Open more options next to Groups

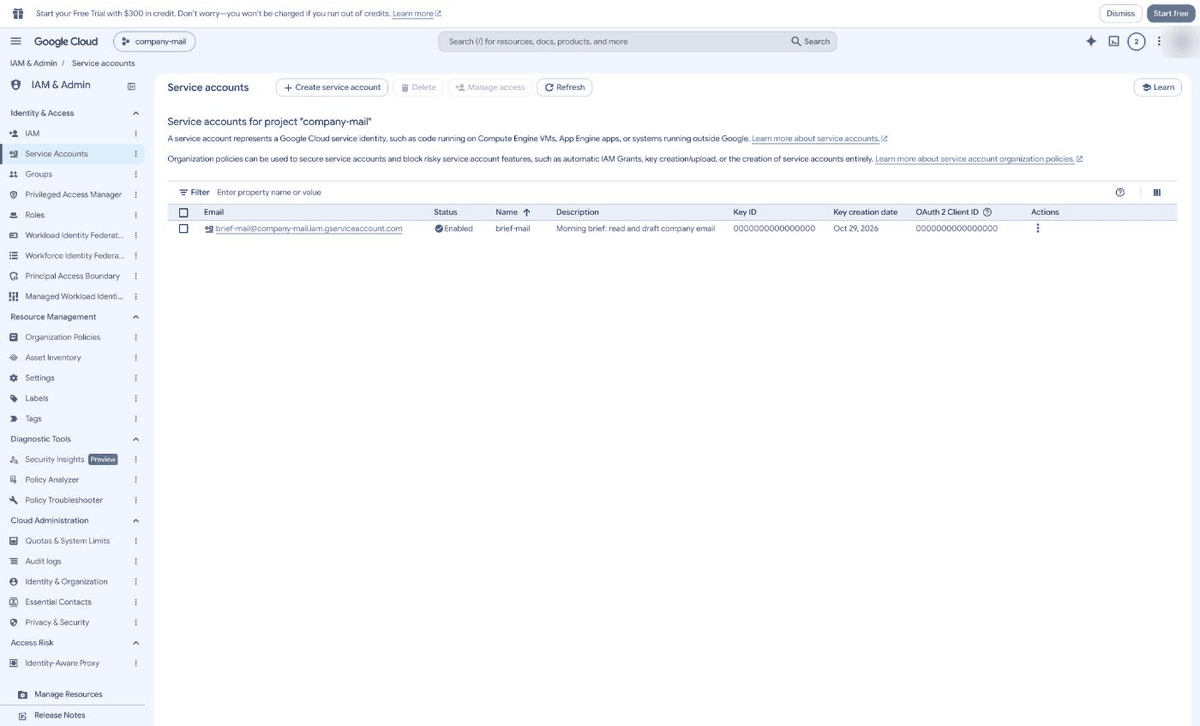136,174
